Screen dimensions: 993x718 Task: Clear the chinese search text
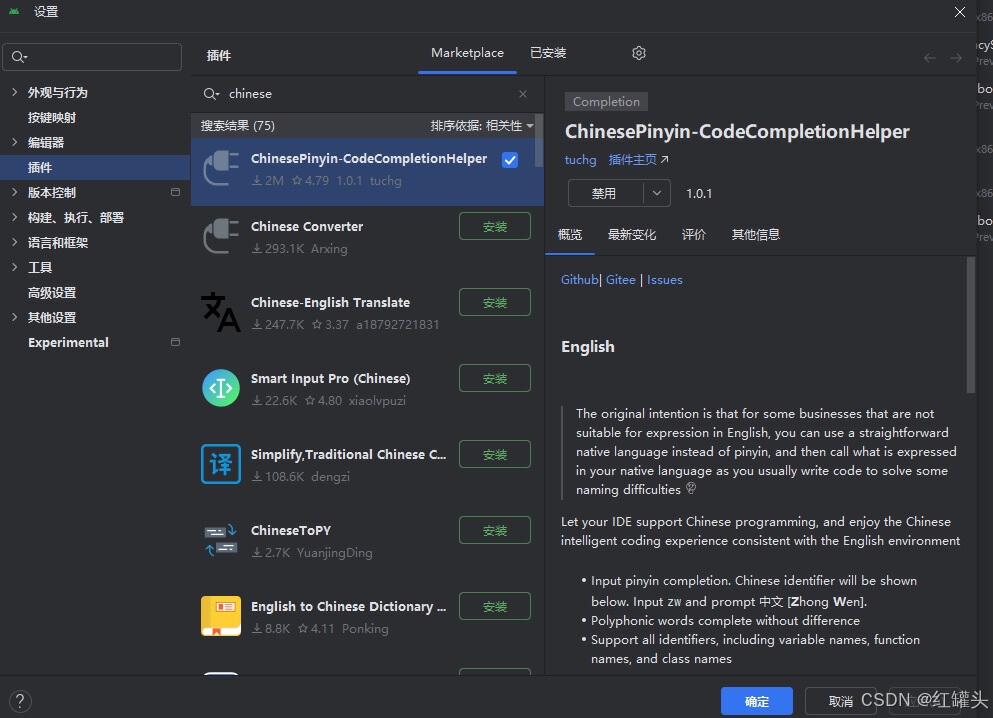[522, 94]
